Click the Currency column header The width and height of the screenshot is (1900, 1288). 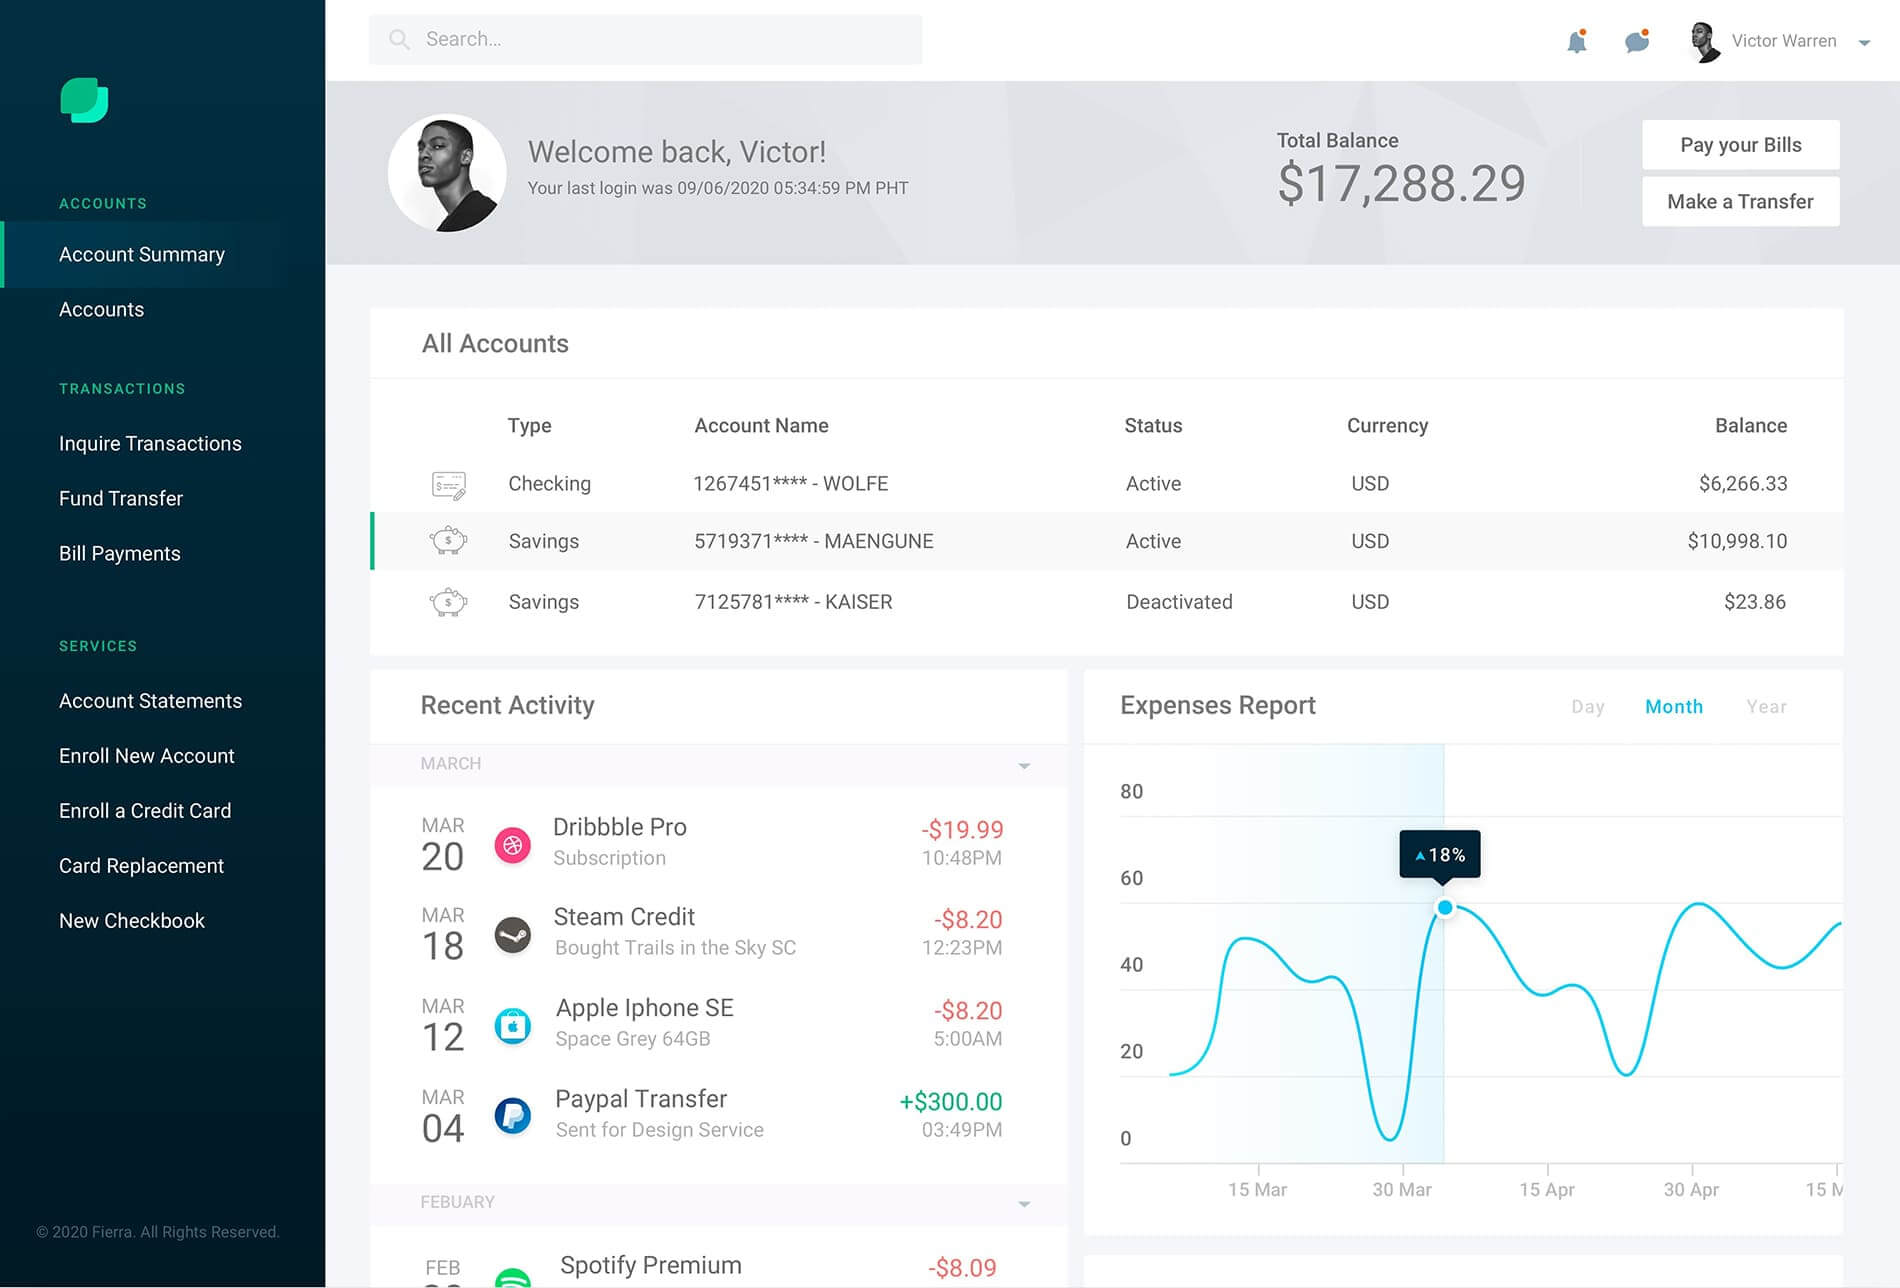pos(1387,426)
